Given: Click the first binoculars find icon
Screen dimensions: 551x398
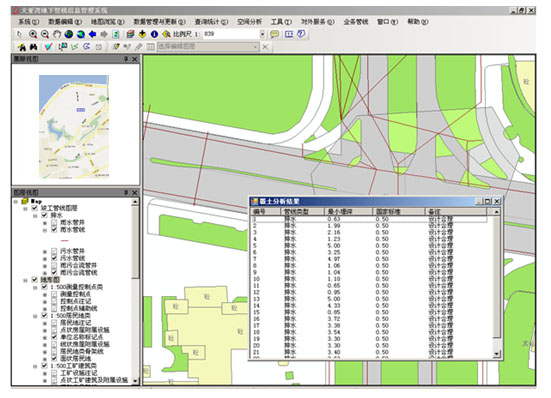Looking at the screenshot, I should point(22,47).
